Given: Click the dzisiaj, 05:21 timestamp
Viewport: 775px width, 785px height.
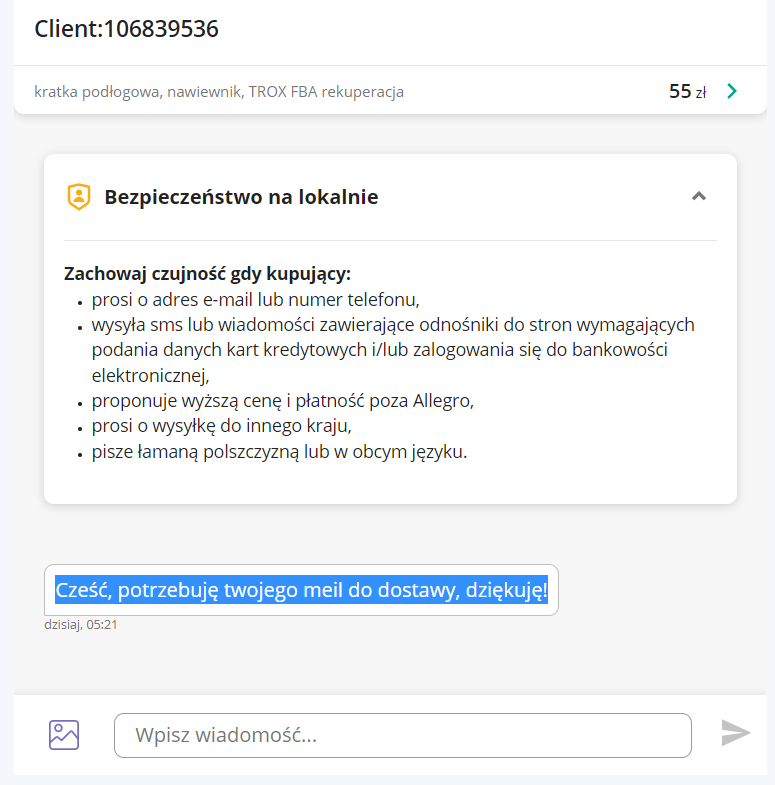Looking at the screenshot, I should (79, 624).
